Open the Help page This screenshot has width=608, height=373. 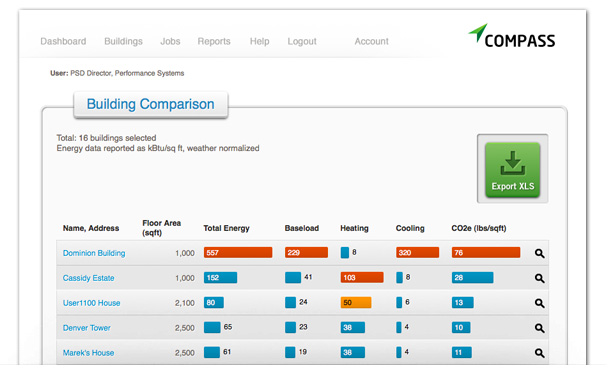pos(259,41)
